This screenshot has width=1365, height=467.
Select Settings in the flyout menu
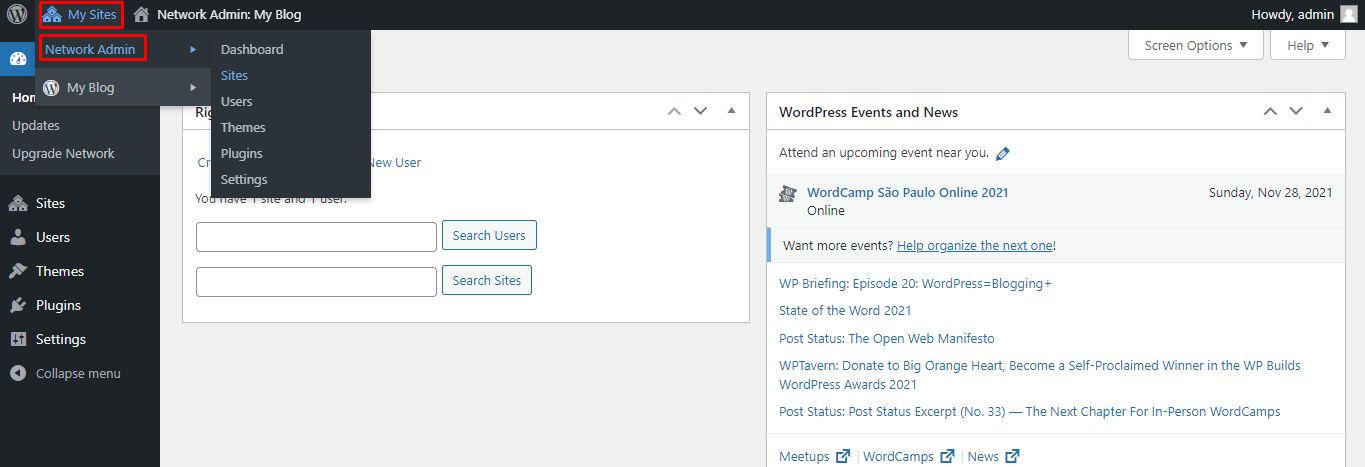[244, 179]
